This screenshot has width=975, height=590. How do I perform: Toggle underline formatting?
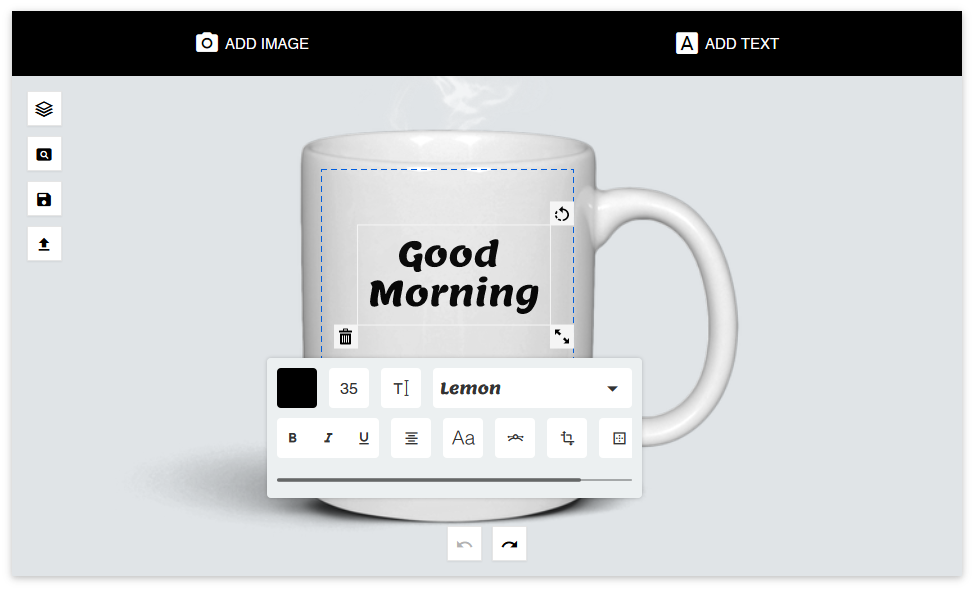coord(363,438)
